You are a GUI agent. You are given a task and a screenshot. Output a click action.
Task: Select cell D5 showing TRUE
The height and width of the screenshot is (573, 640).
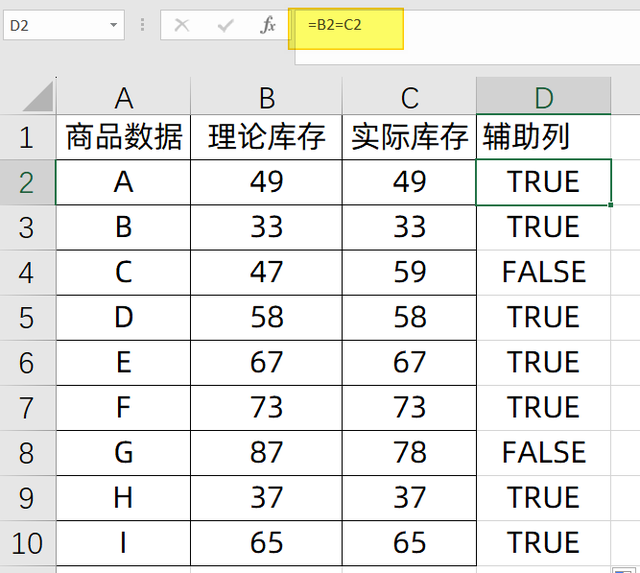pos(544,318)
